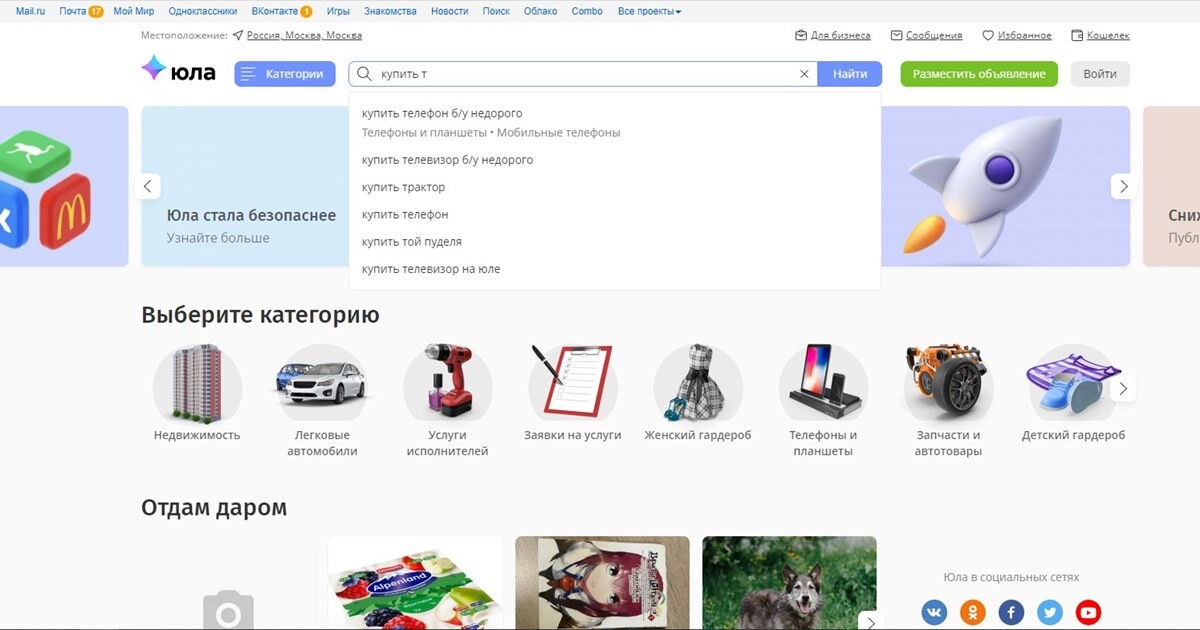This screenshot has width=1200, height=630.
Task: Click the Юла logo icon
Action: tap(154, 69)
